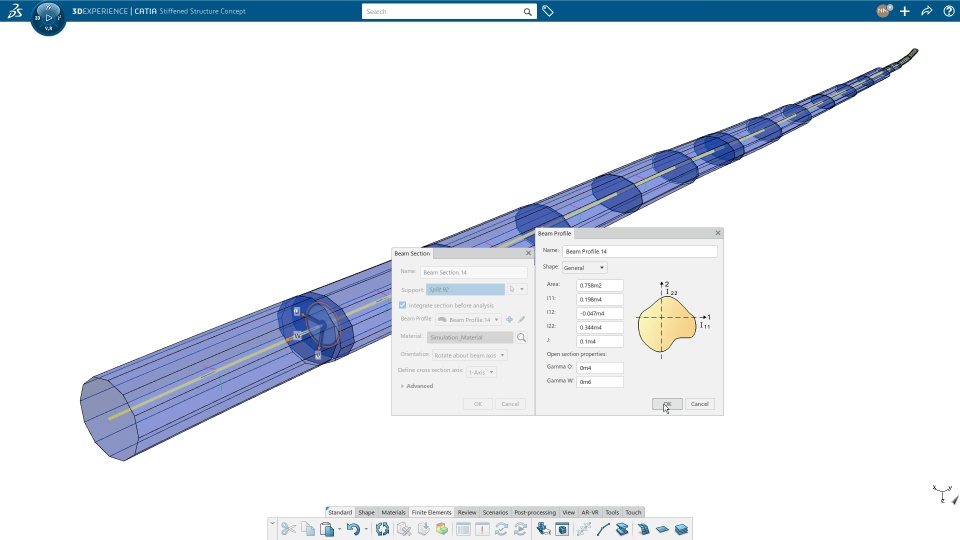Screen dimensions: 960x540
Task: Click OK in Beam Profile dialog
Action: pos(667,404)
